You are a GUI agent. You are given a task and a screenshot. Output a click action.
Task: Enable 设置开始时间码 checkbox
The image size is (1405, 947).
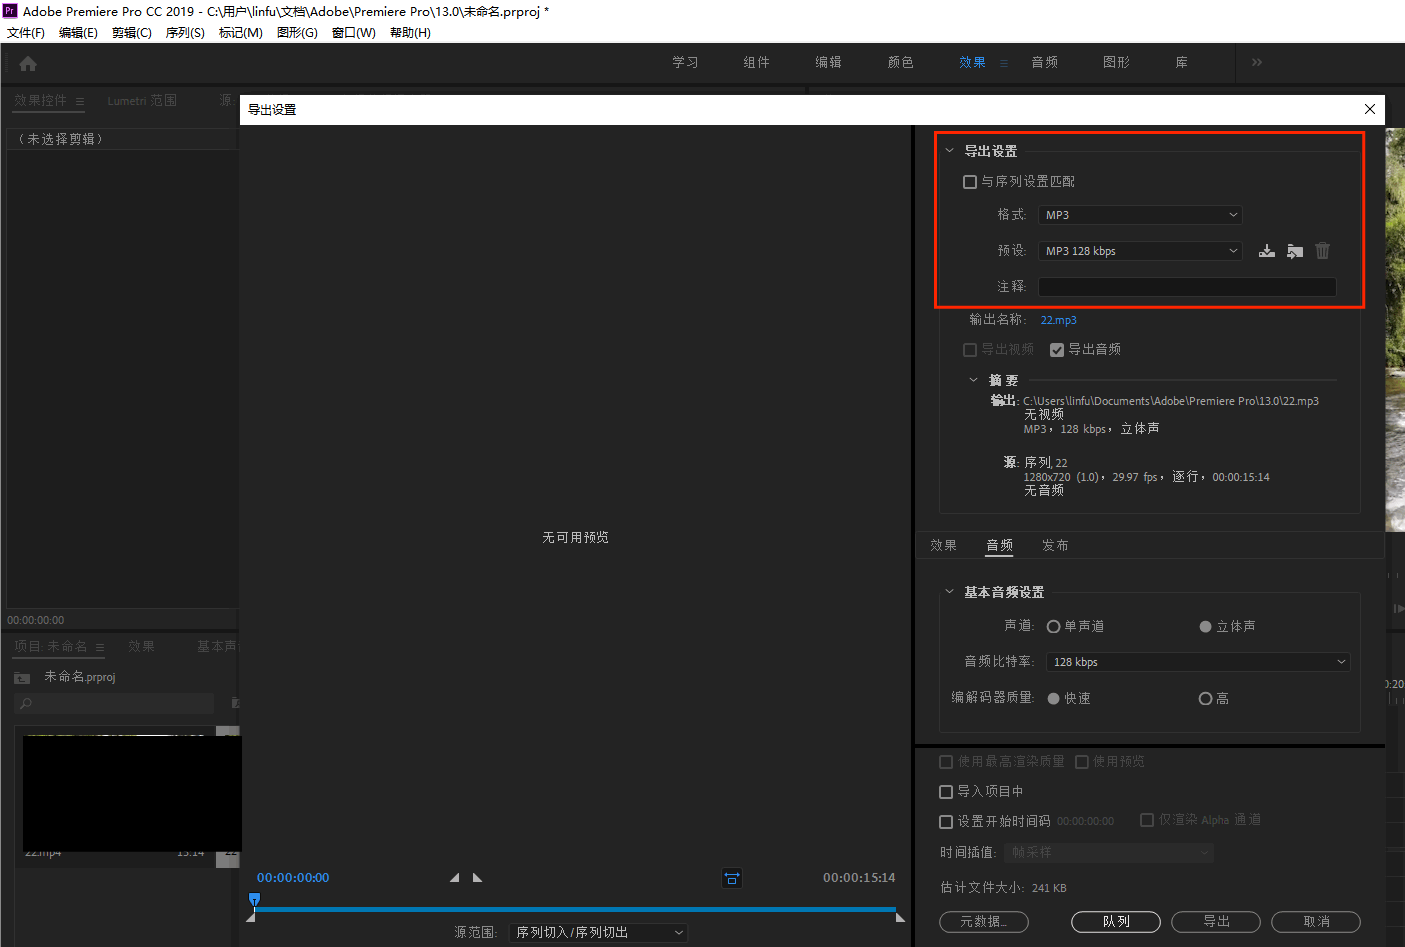click(x=946, y=822)
